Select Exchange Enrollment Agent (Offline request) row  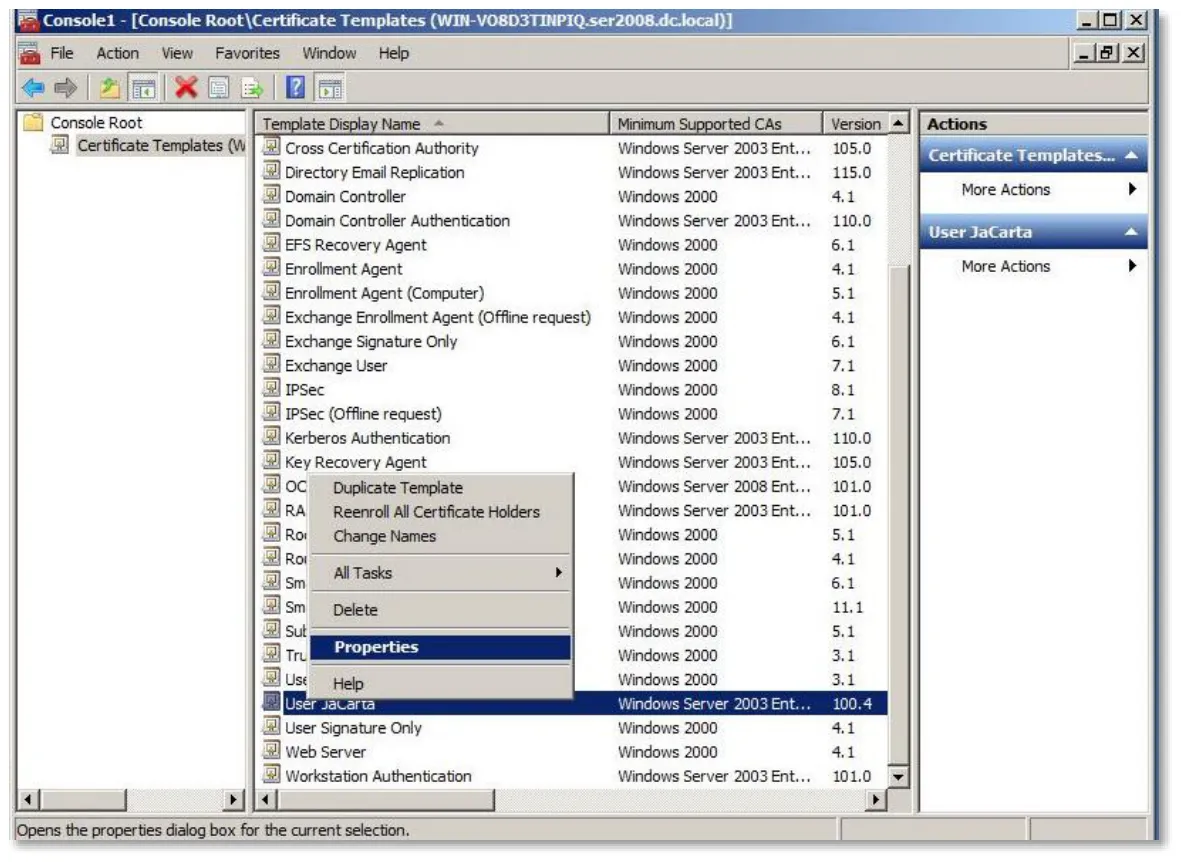(572, 317)
